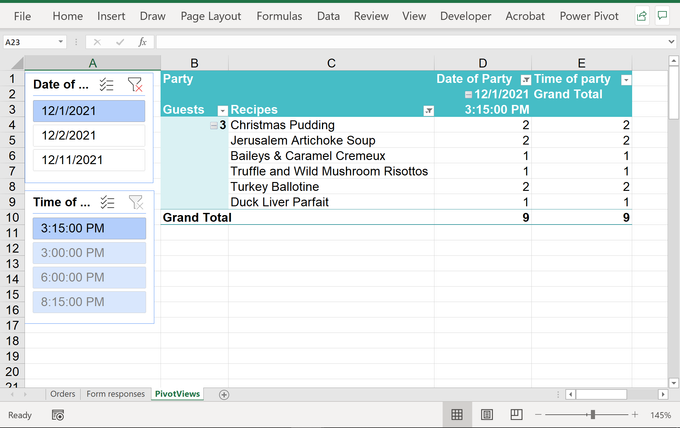This screenshot has height=428, width=680.
Task: Collapse the 3 guests row group
Action: click(214, 126)
